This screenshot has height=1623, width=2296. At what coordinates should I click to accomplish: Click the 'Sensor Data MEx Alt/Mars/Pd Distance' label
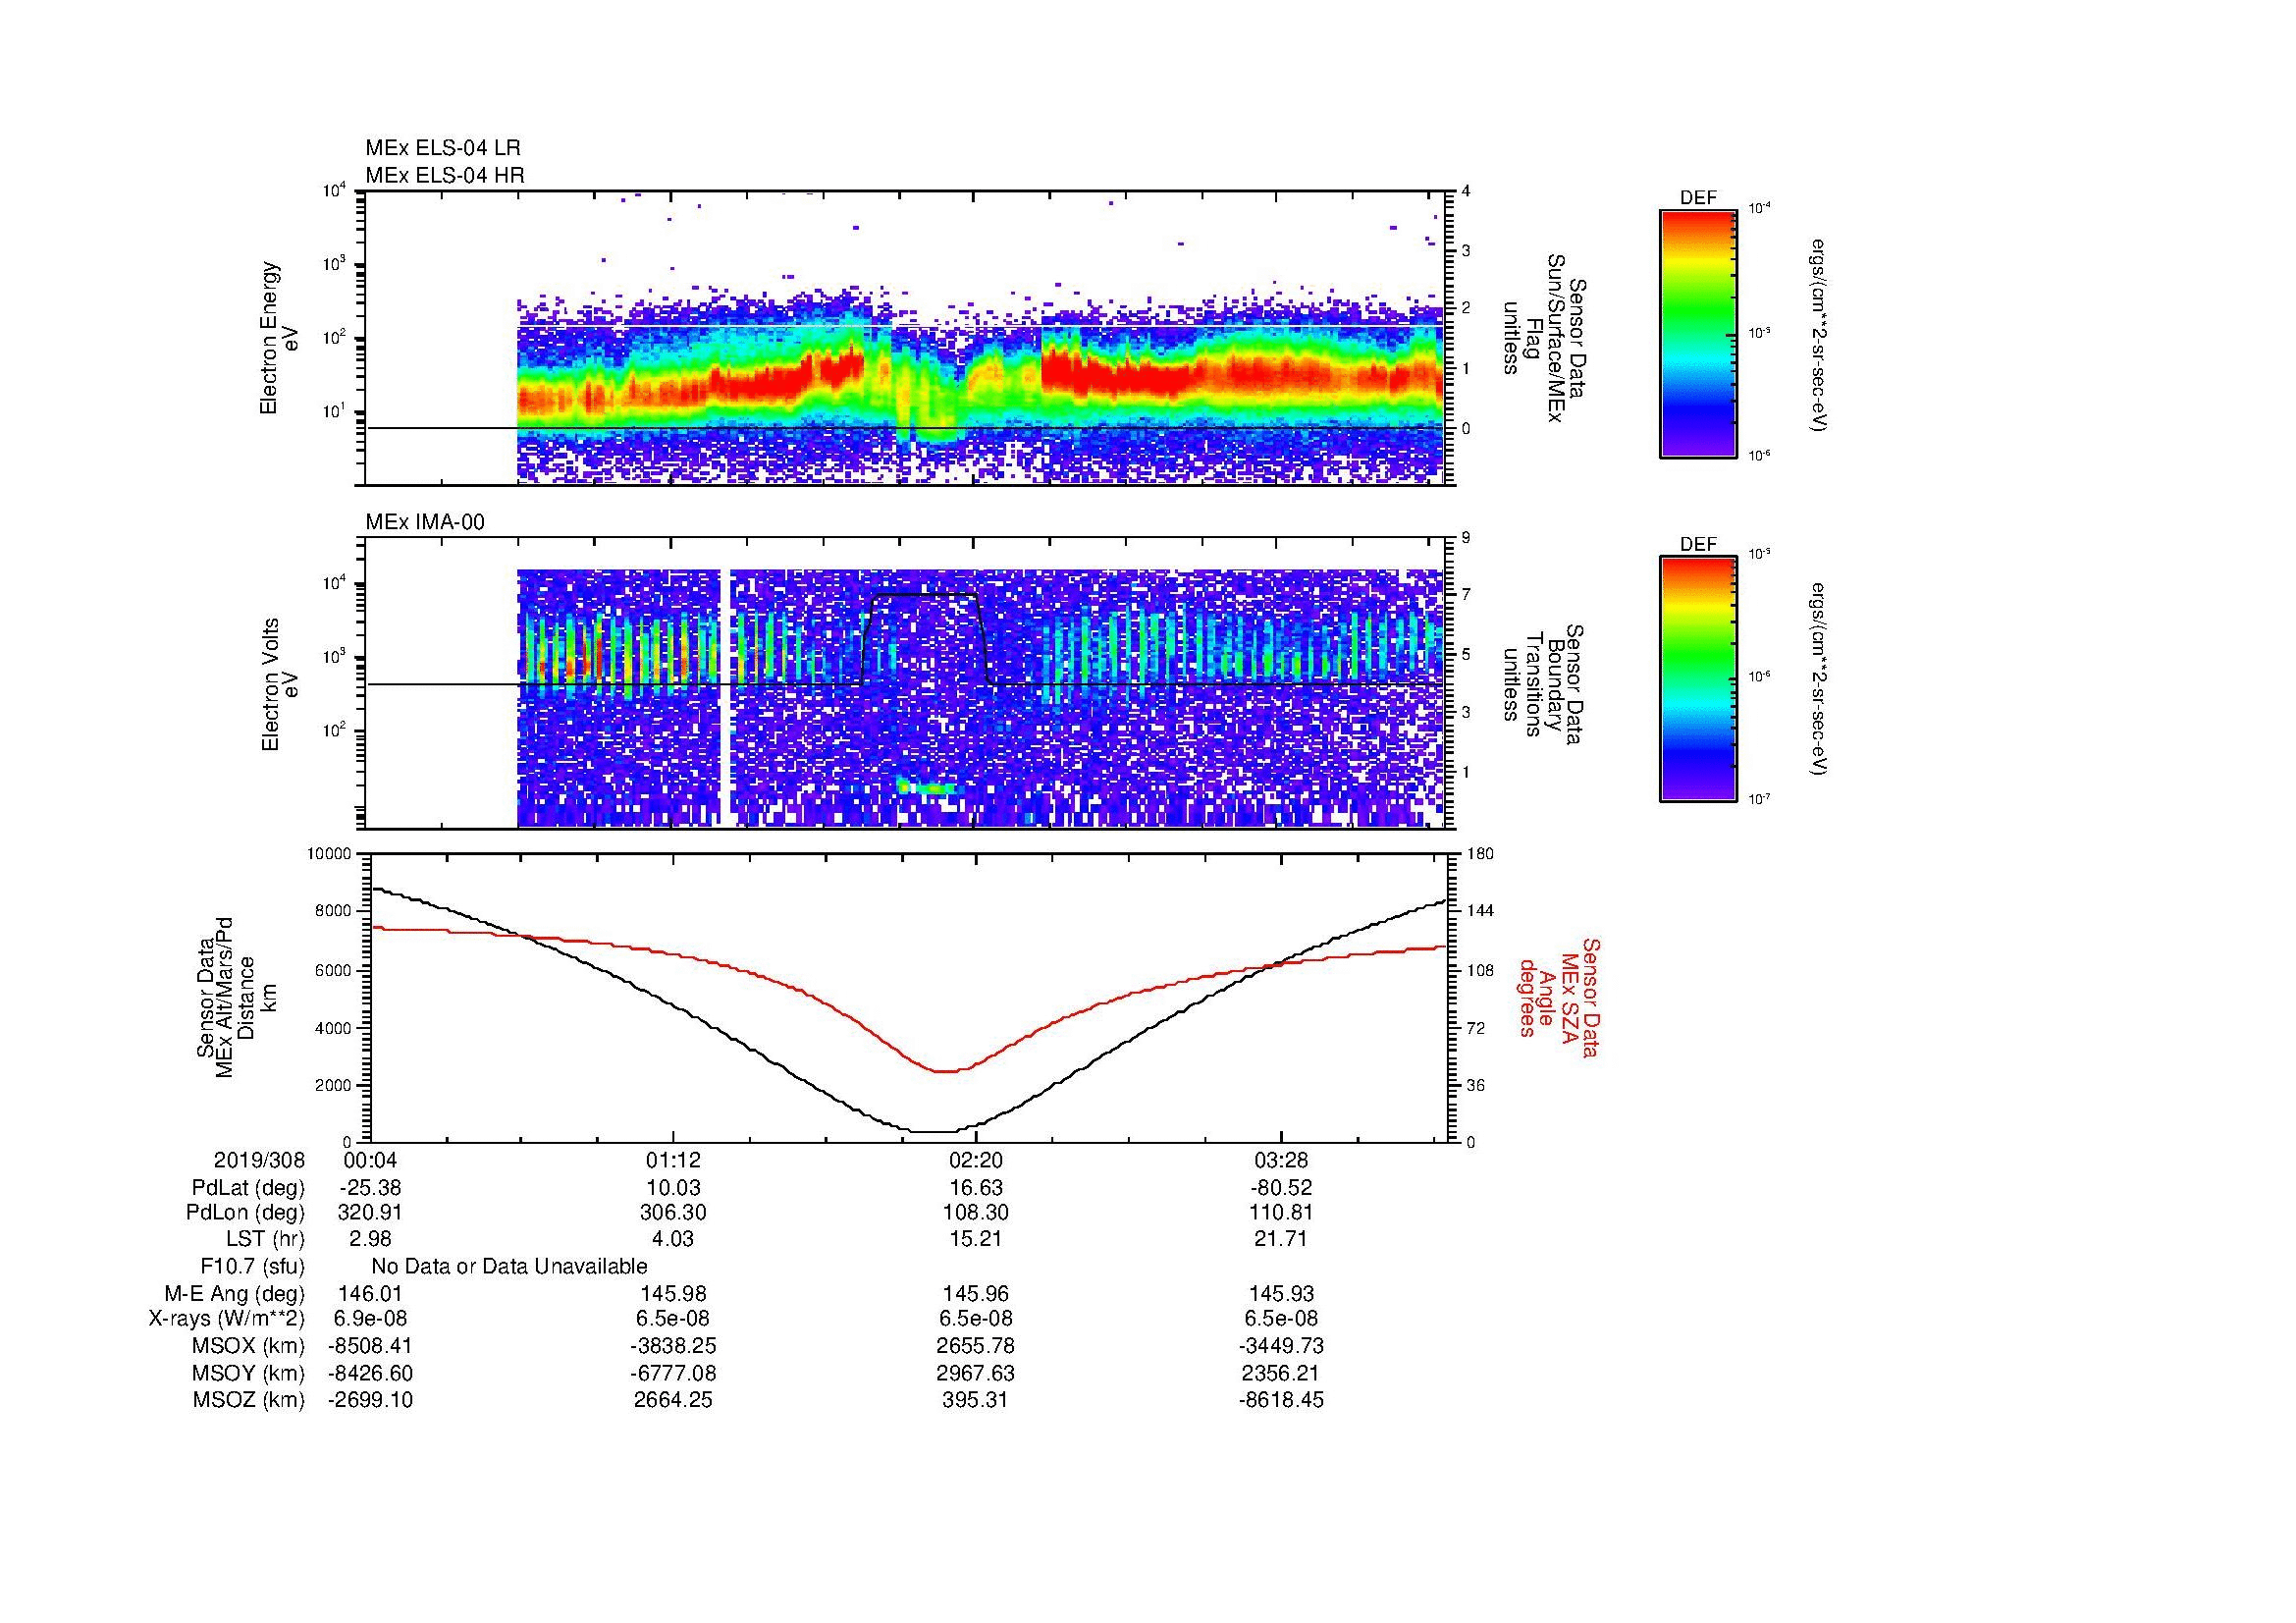[237, 997]
